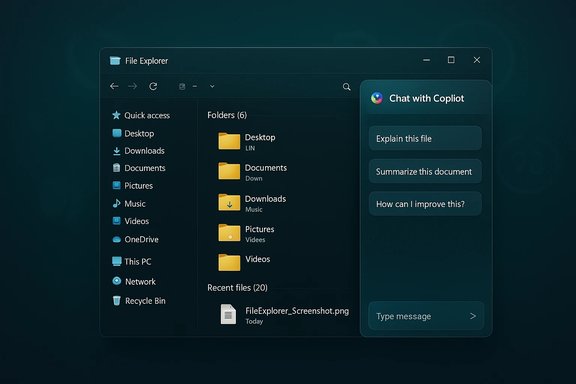Click the sidebar Documents icon
The image size is (576, 384).
(x=116, y=168)
